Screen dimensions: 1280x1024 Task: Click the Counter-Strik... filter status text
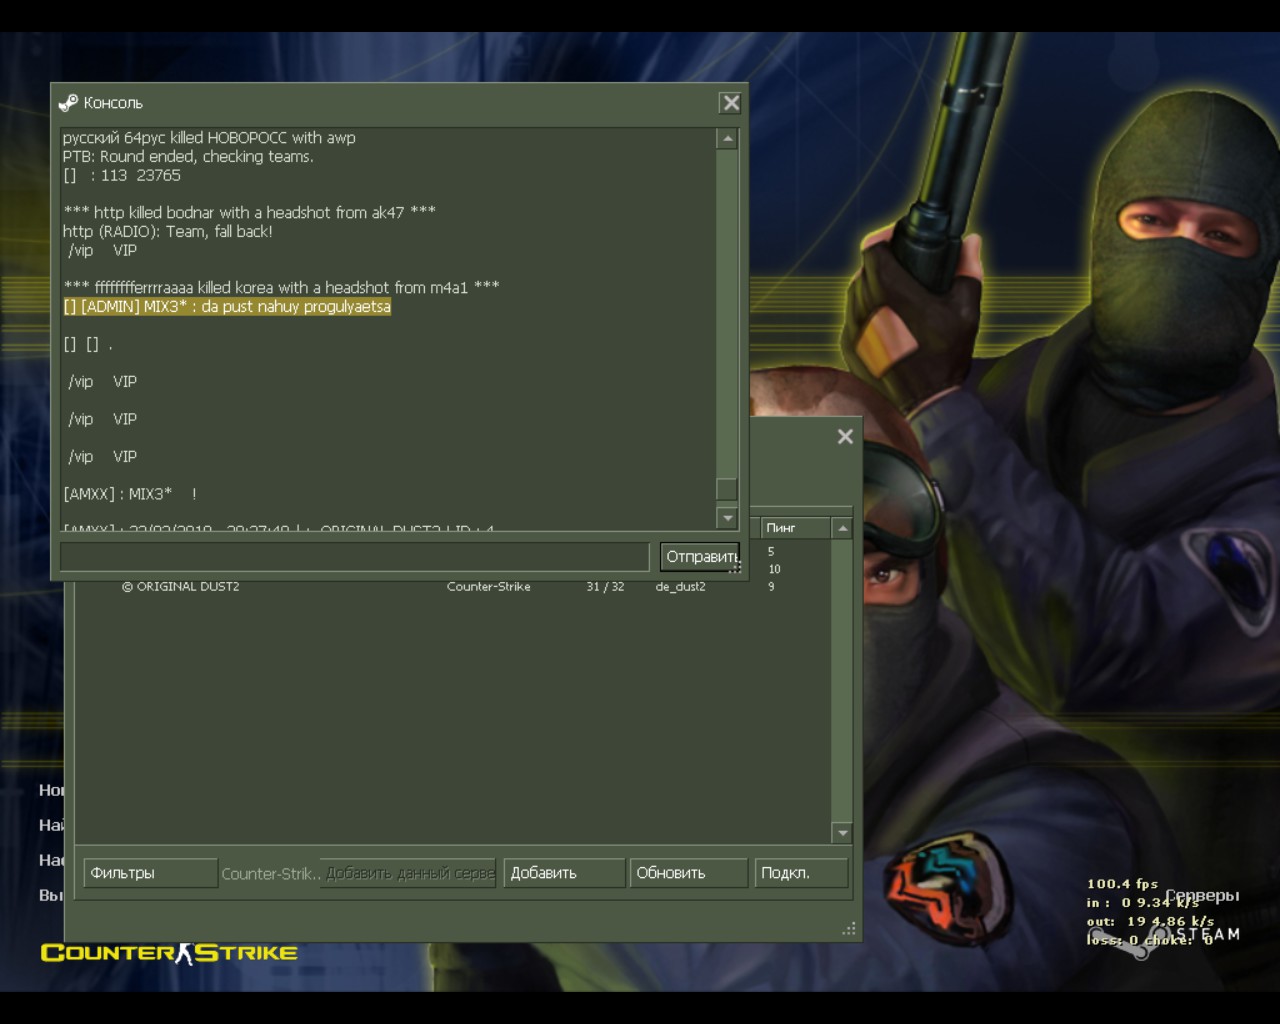270,874
